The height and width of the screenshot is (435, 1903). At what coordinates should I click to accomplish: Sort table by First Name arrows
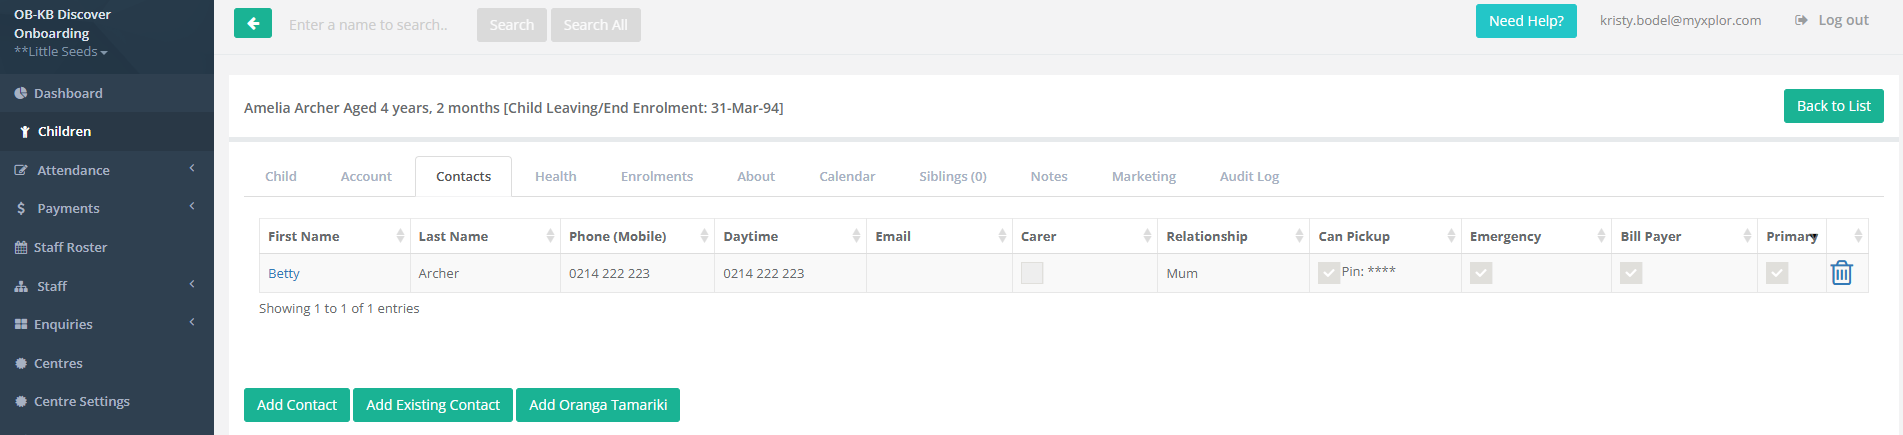coord(400,236)
